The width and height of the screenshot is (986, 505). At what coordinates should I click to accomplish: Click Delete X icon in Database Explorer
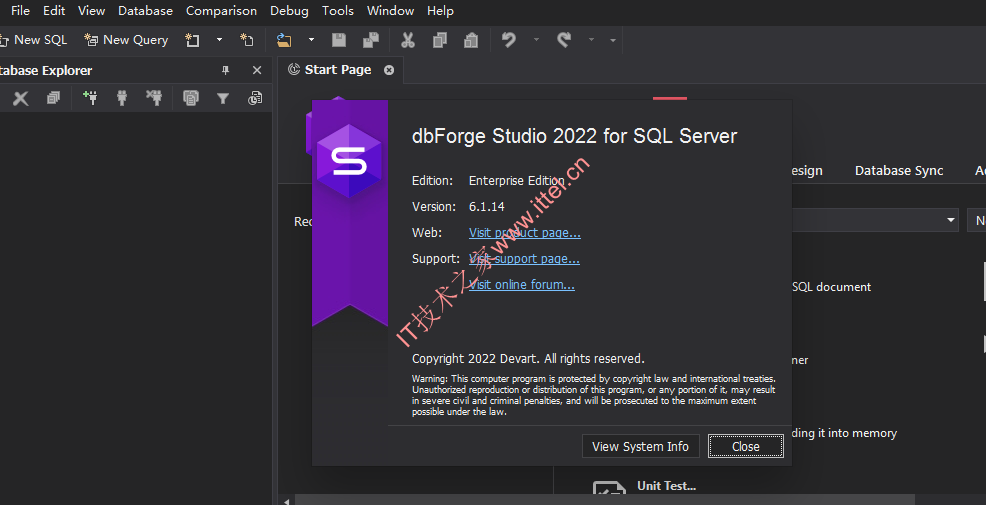21,98
